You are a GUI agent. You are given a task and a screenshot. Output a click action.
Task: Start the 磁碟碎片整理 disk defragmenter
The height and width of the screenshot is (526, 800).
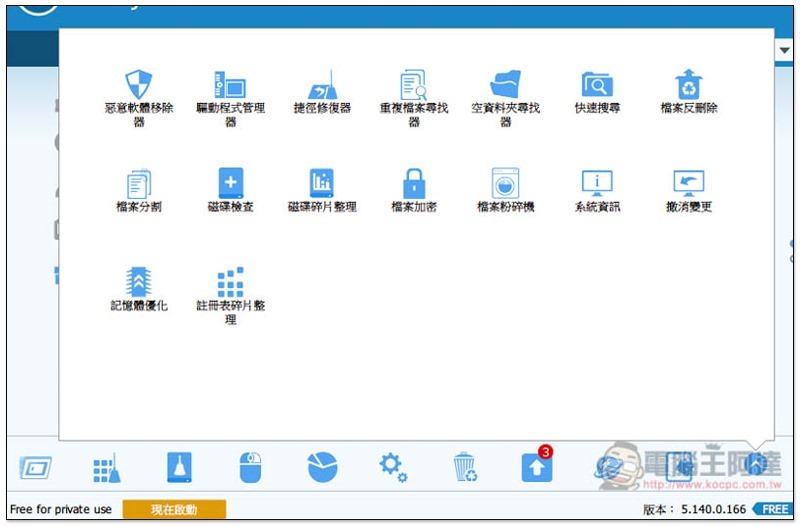point(322,185)
